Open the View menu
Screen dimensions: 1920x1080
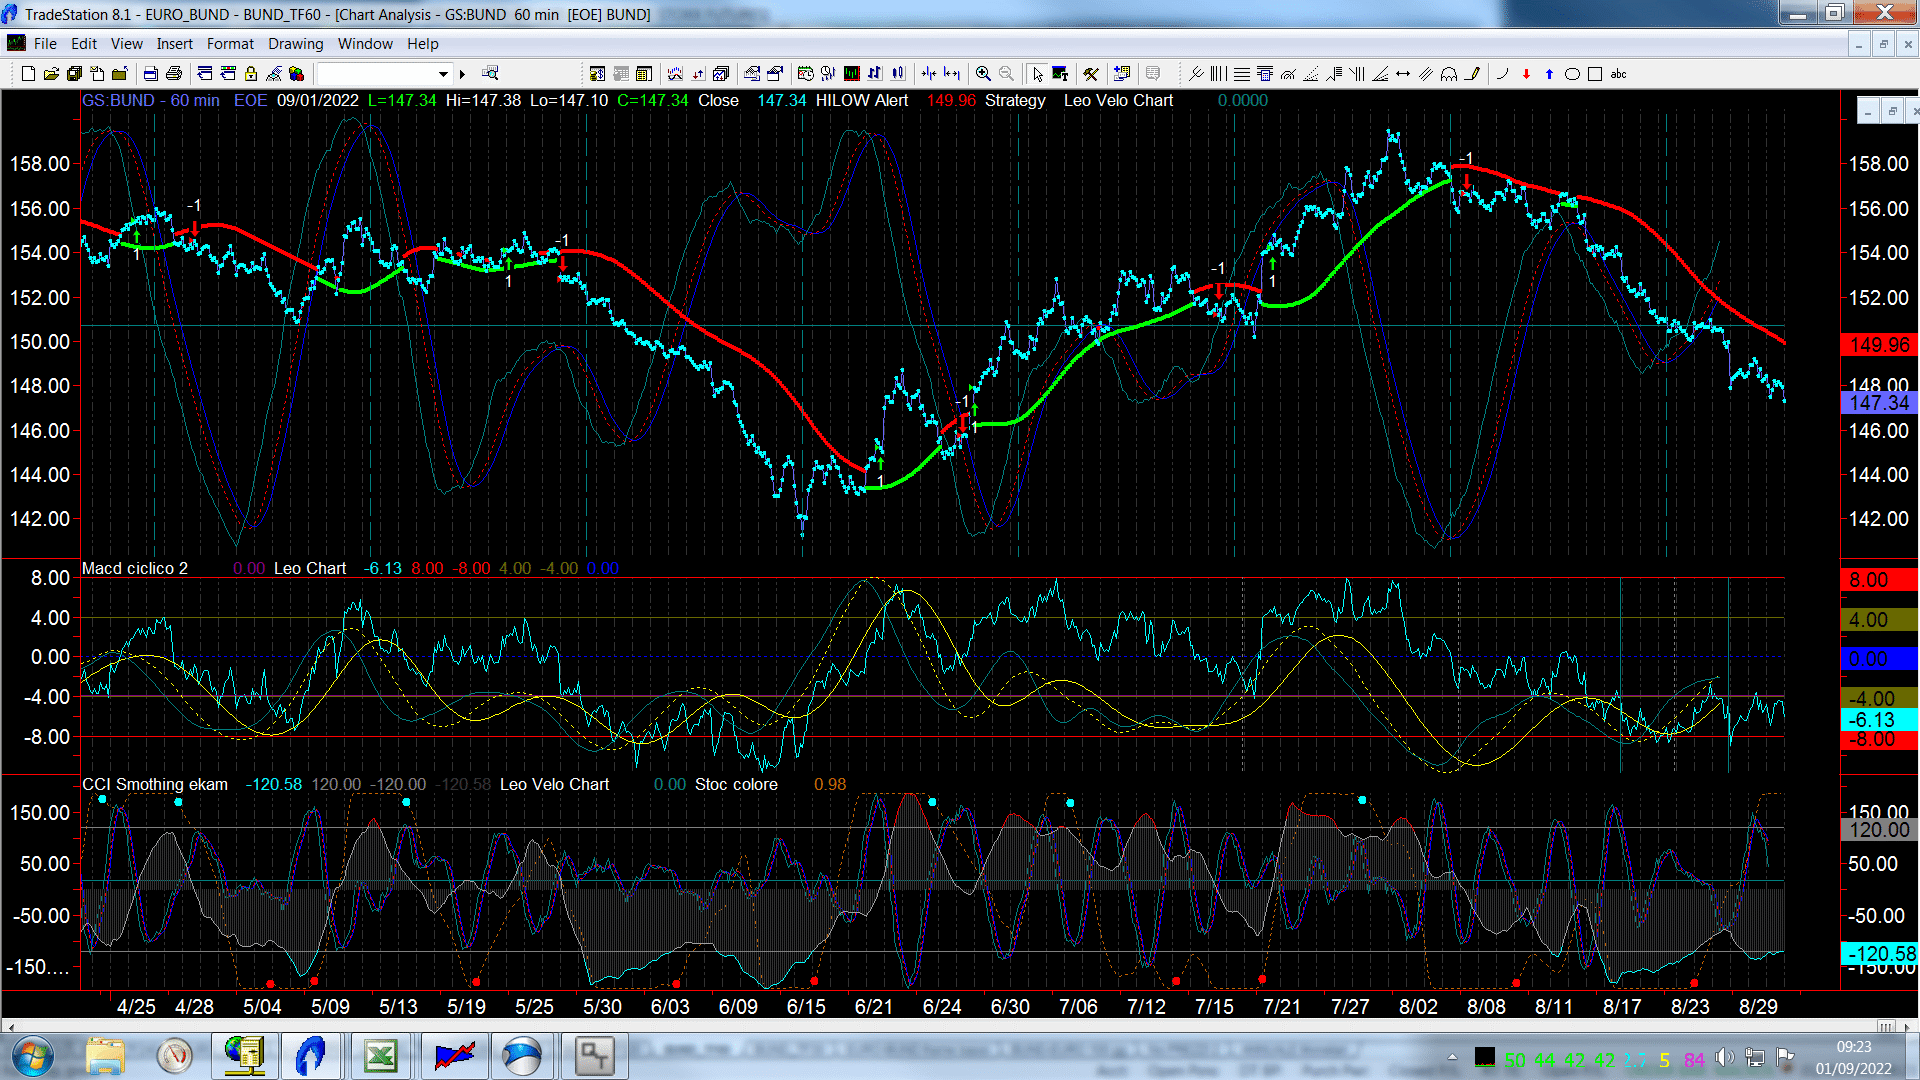[x=126, y=44]
